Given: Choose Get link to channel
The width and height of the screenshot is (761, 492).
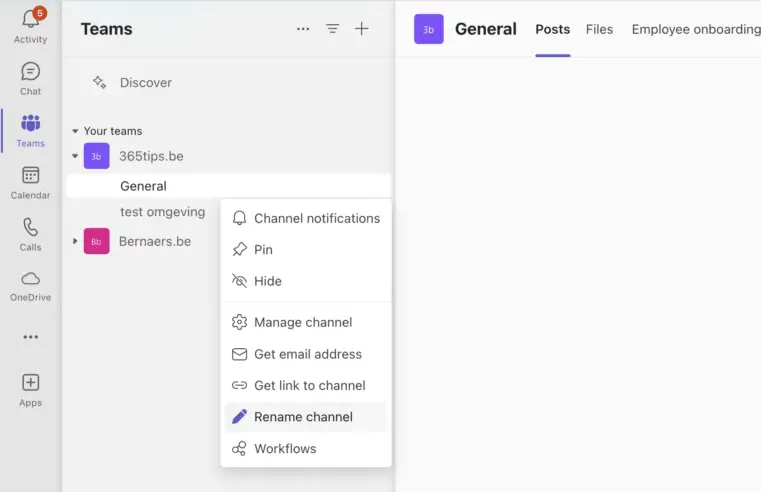Looking at the screenshot, I should click(x=306, y=385).
